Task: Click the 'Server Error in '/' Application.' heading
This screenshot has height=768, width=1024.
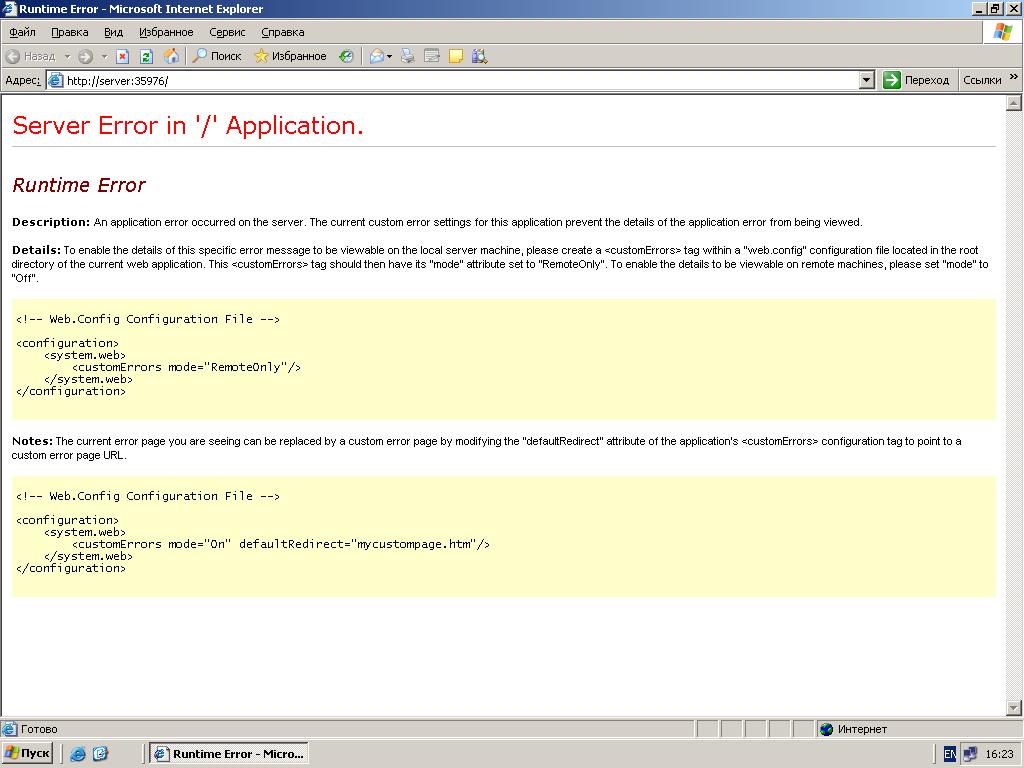Action: (188, 125)
